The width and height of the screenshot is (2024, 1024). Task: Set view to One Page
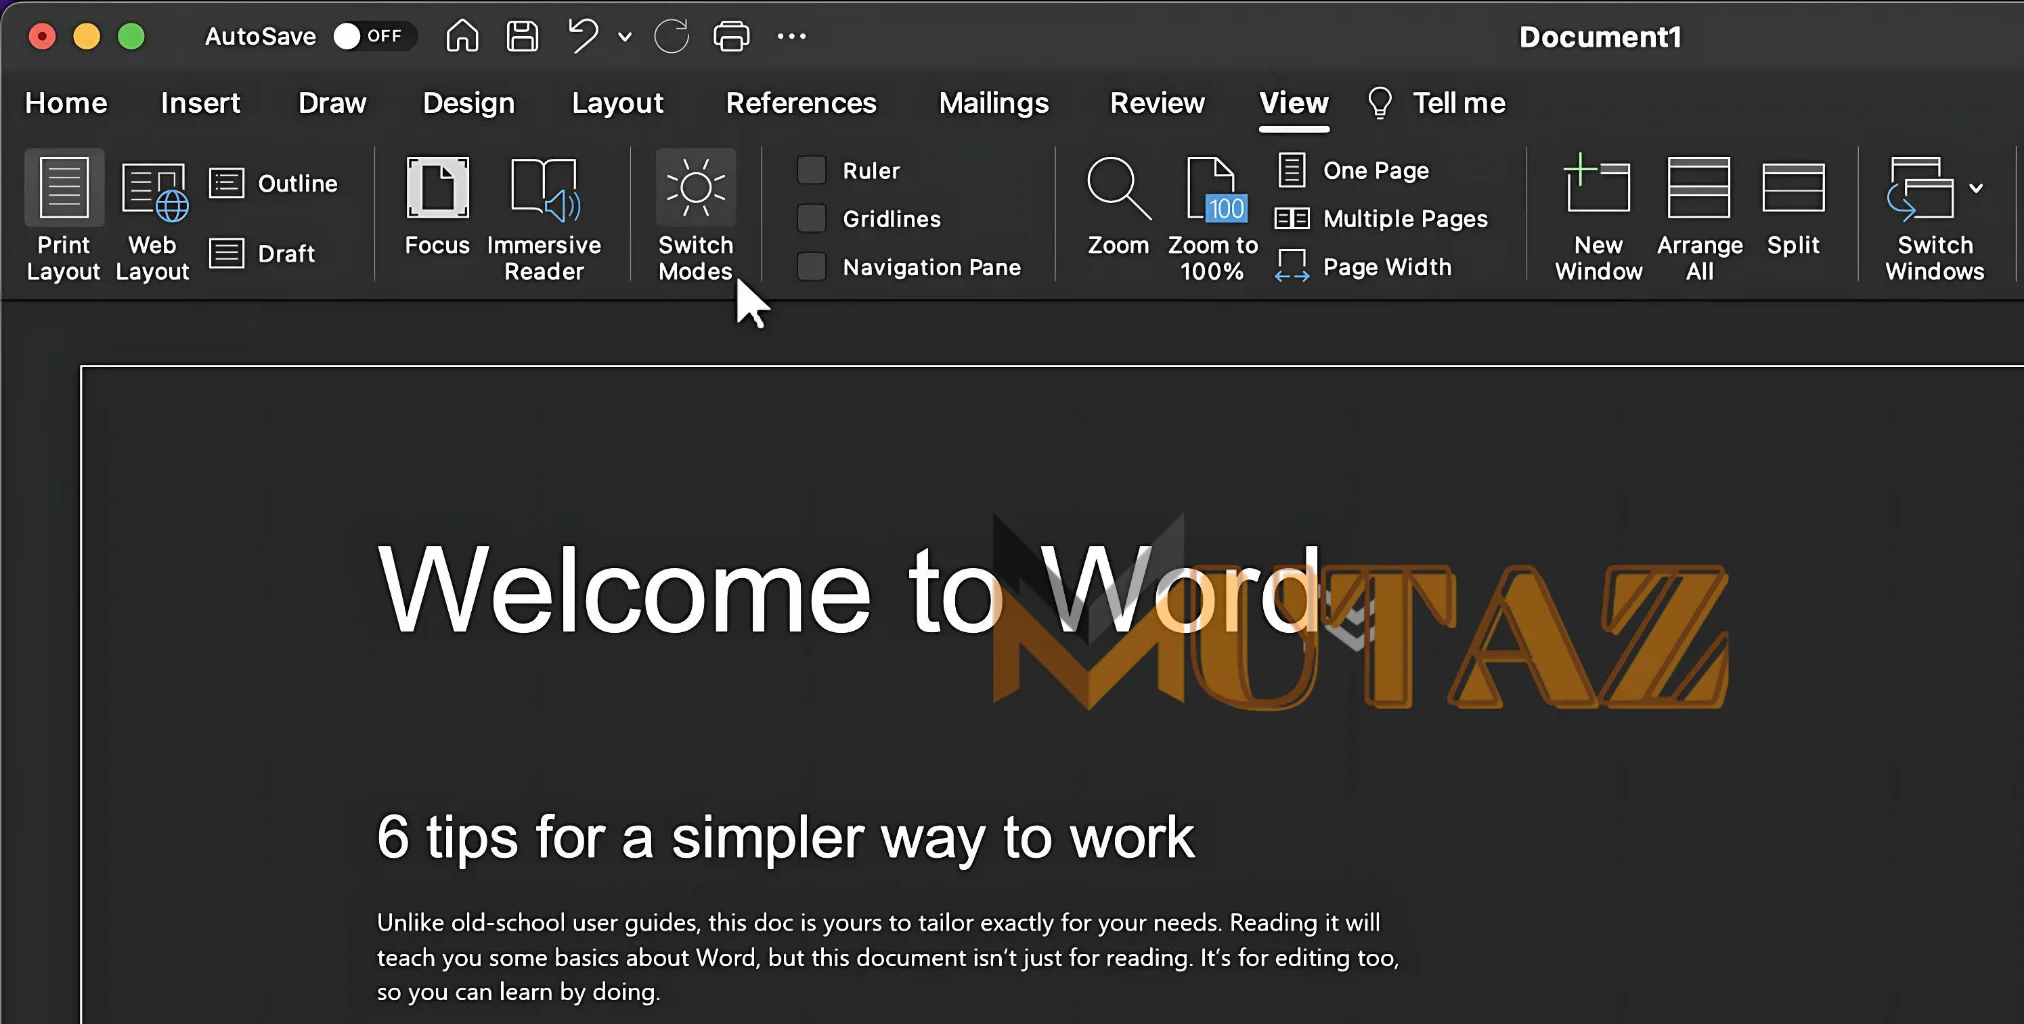coord(1354,171)
